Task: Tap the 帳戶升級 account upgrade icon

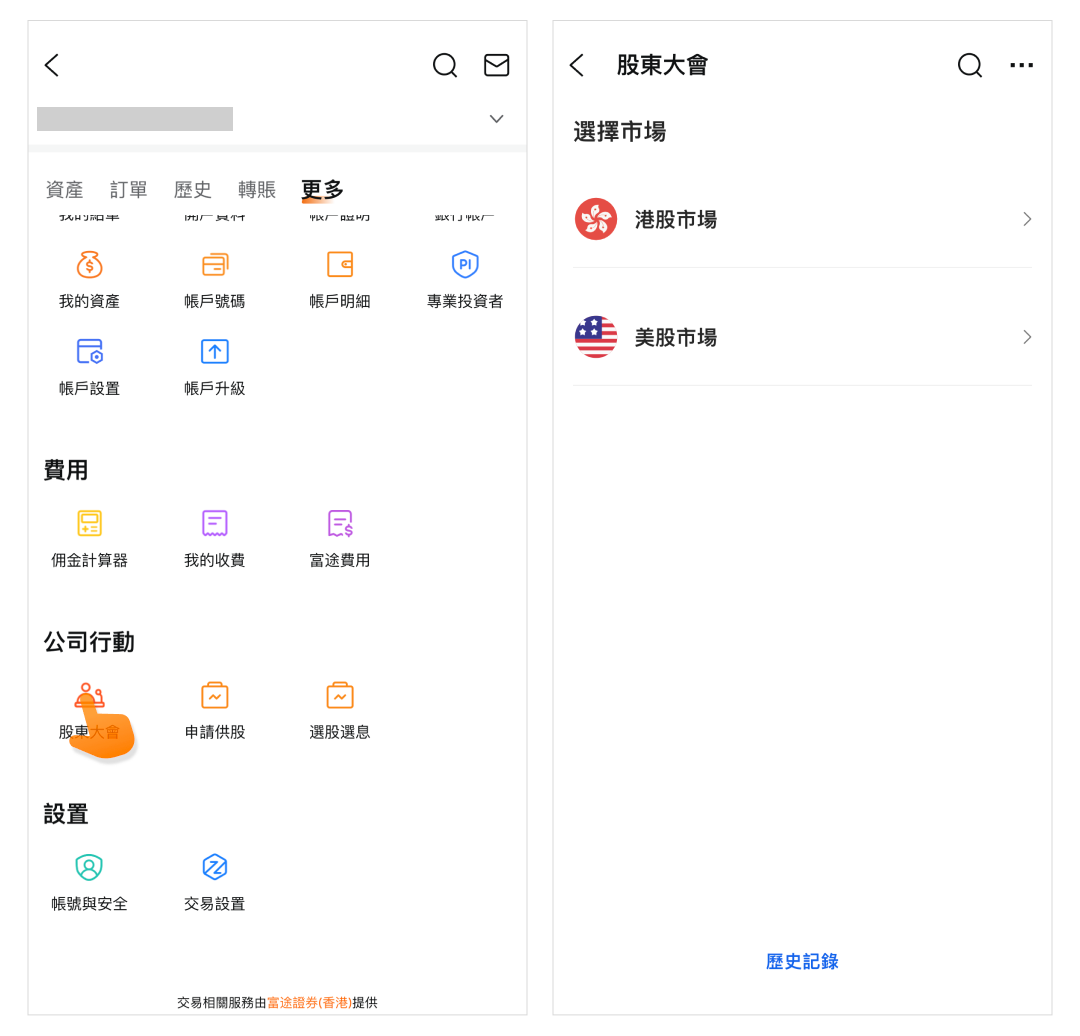Action: point(214,352)
